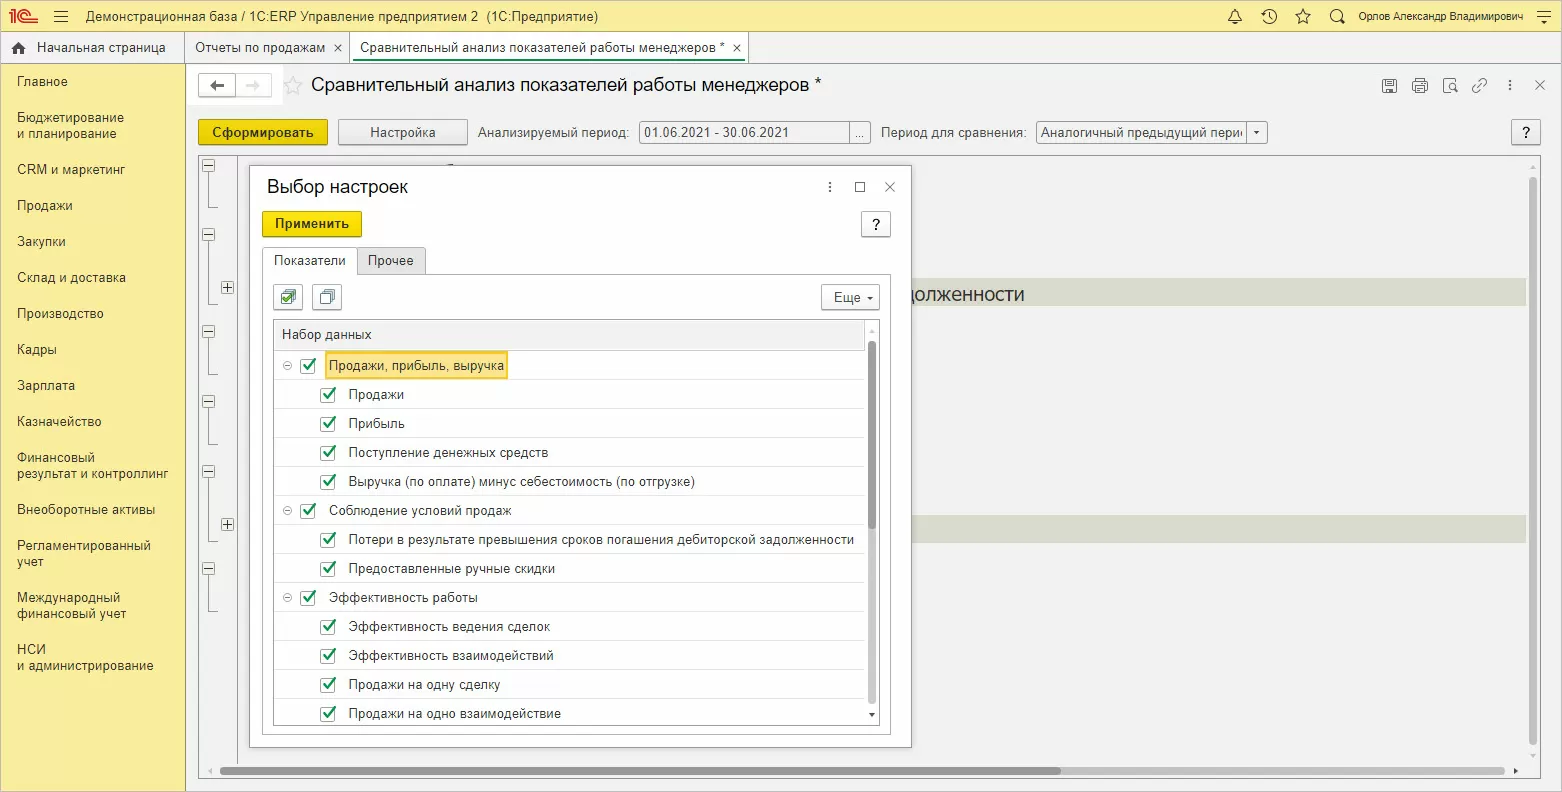Toggle Выручка минус себестоимость checkbox
This screenshot has width=1562, height=792.
(328, 482)
